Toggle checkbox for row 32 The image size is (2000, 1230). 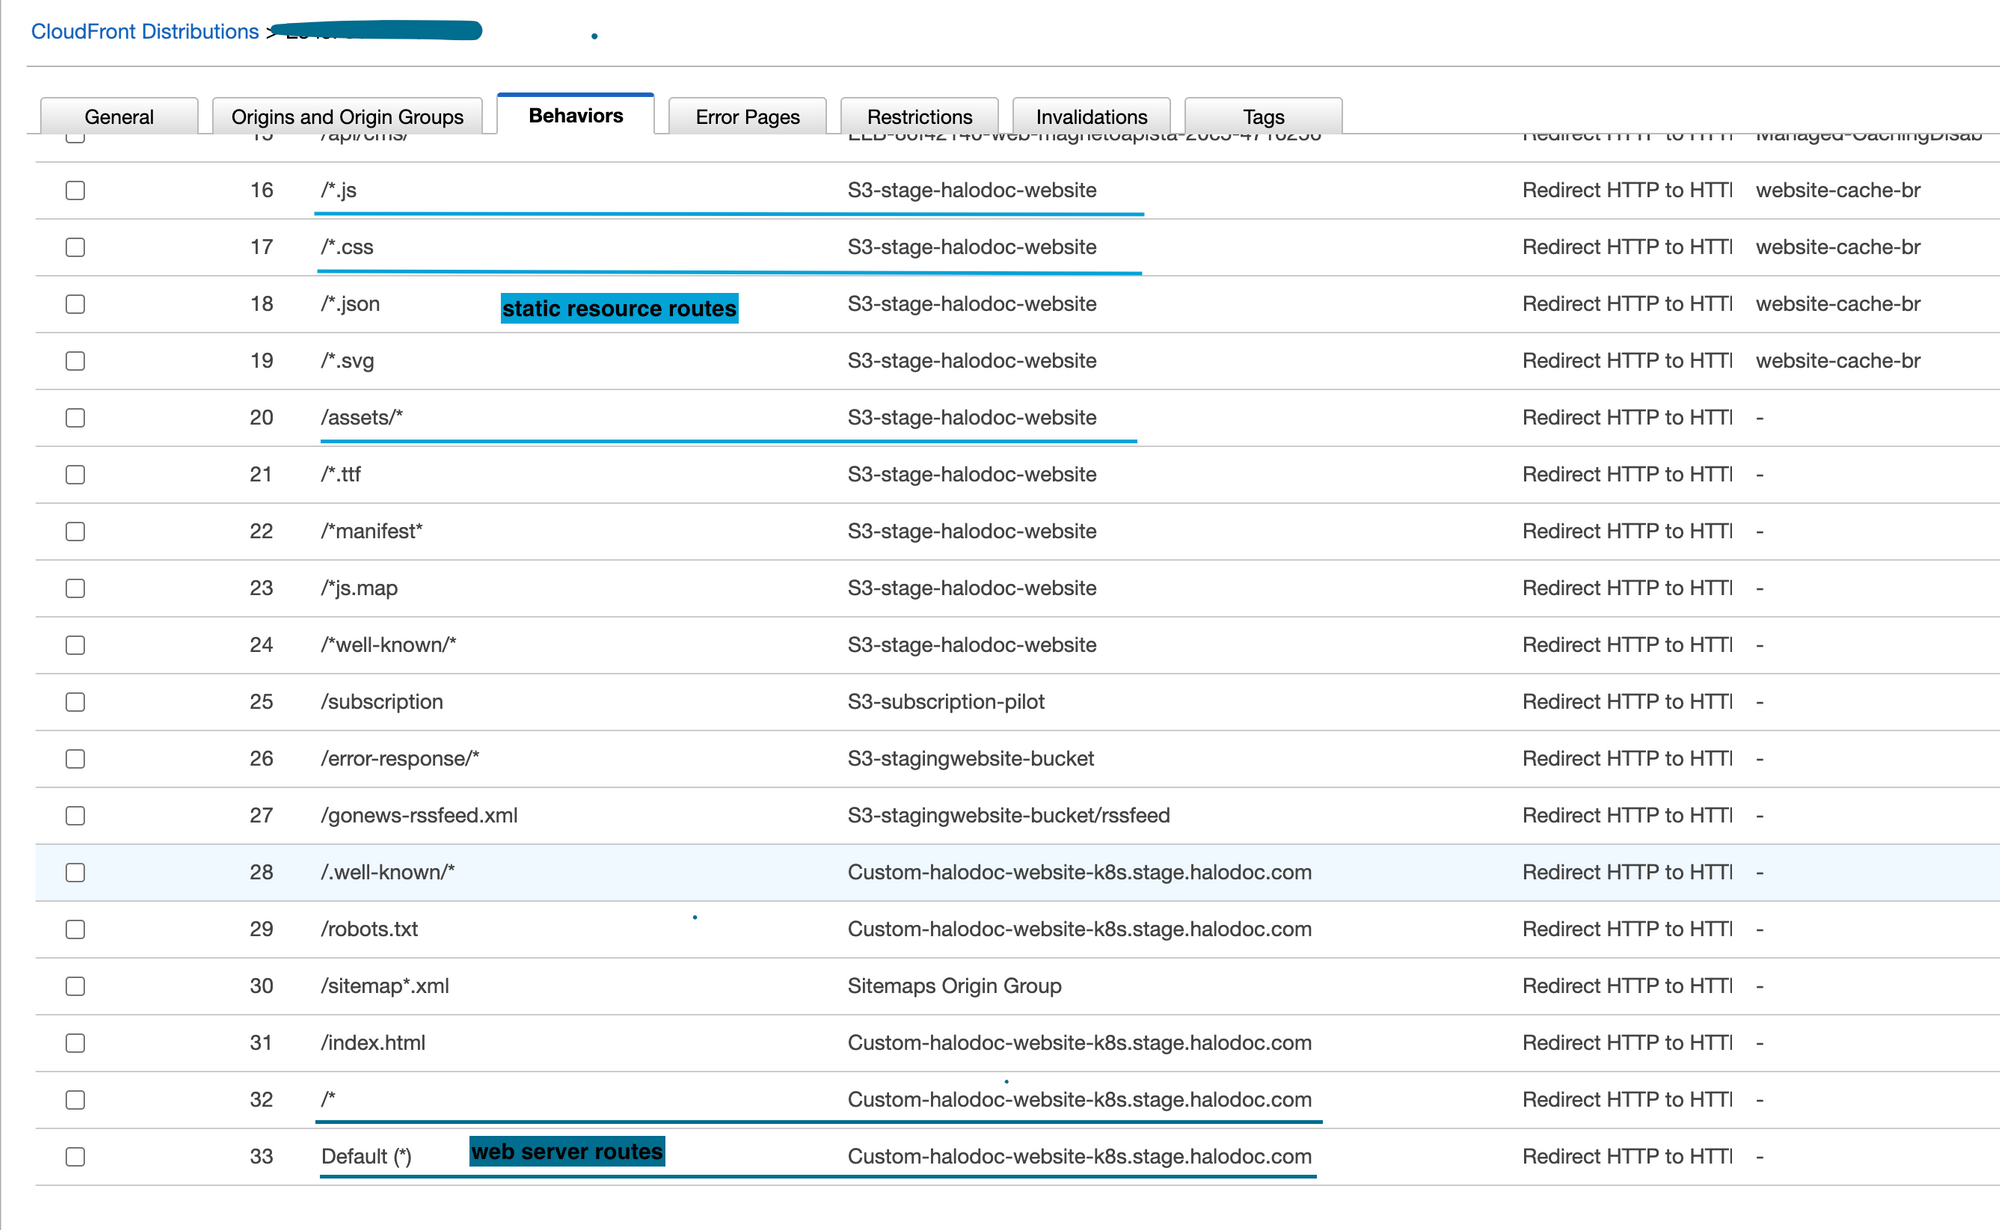pyautogui.click(x=77, y=1099)
